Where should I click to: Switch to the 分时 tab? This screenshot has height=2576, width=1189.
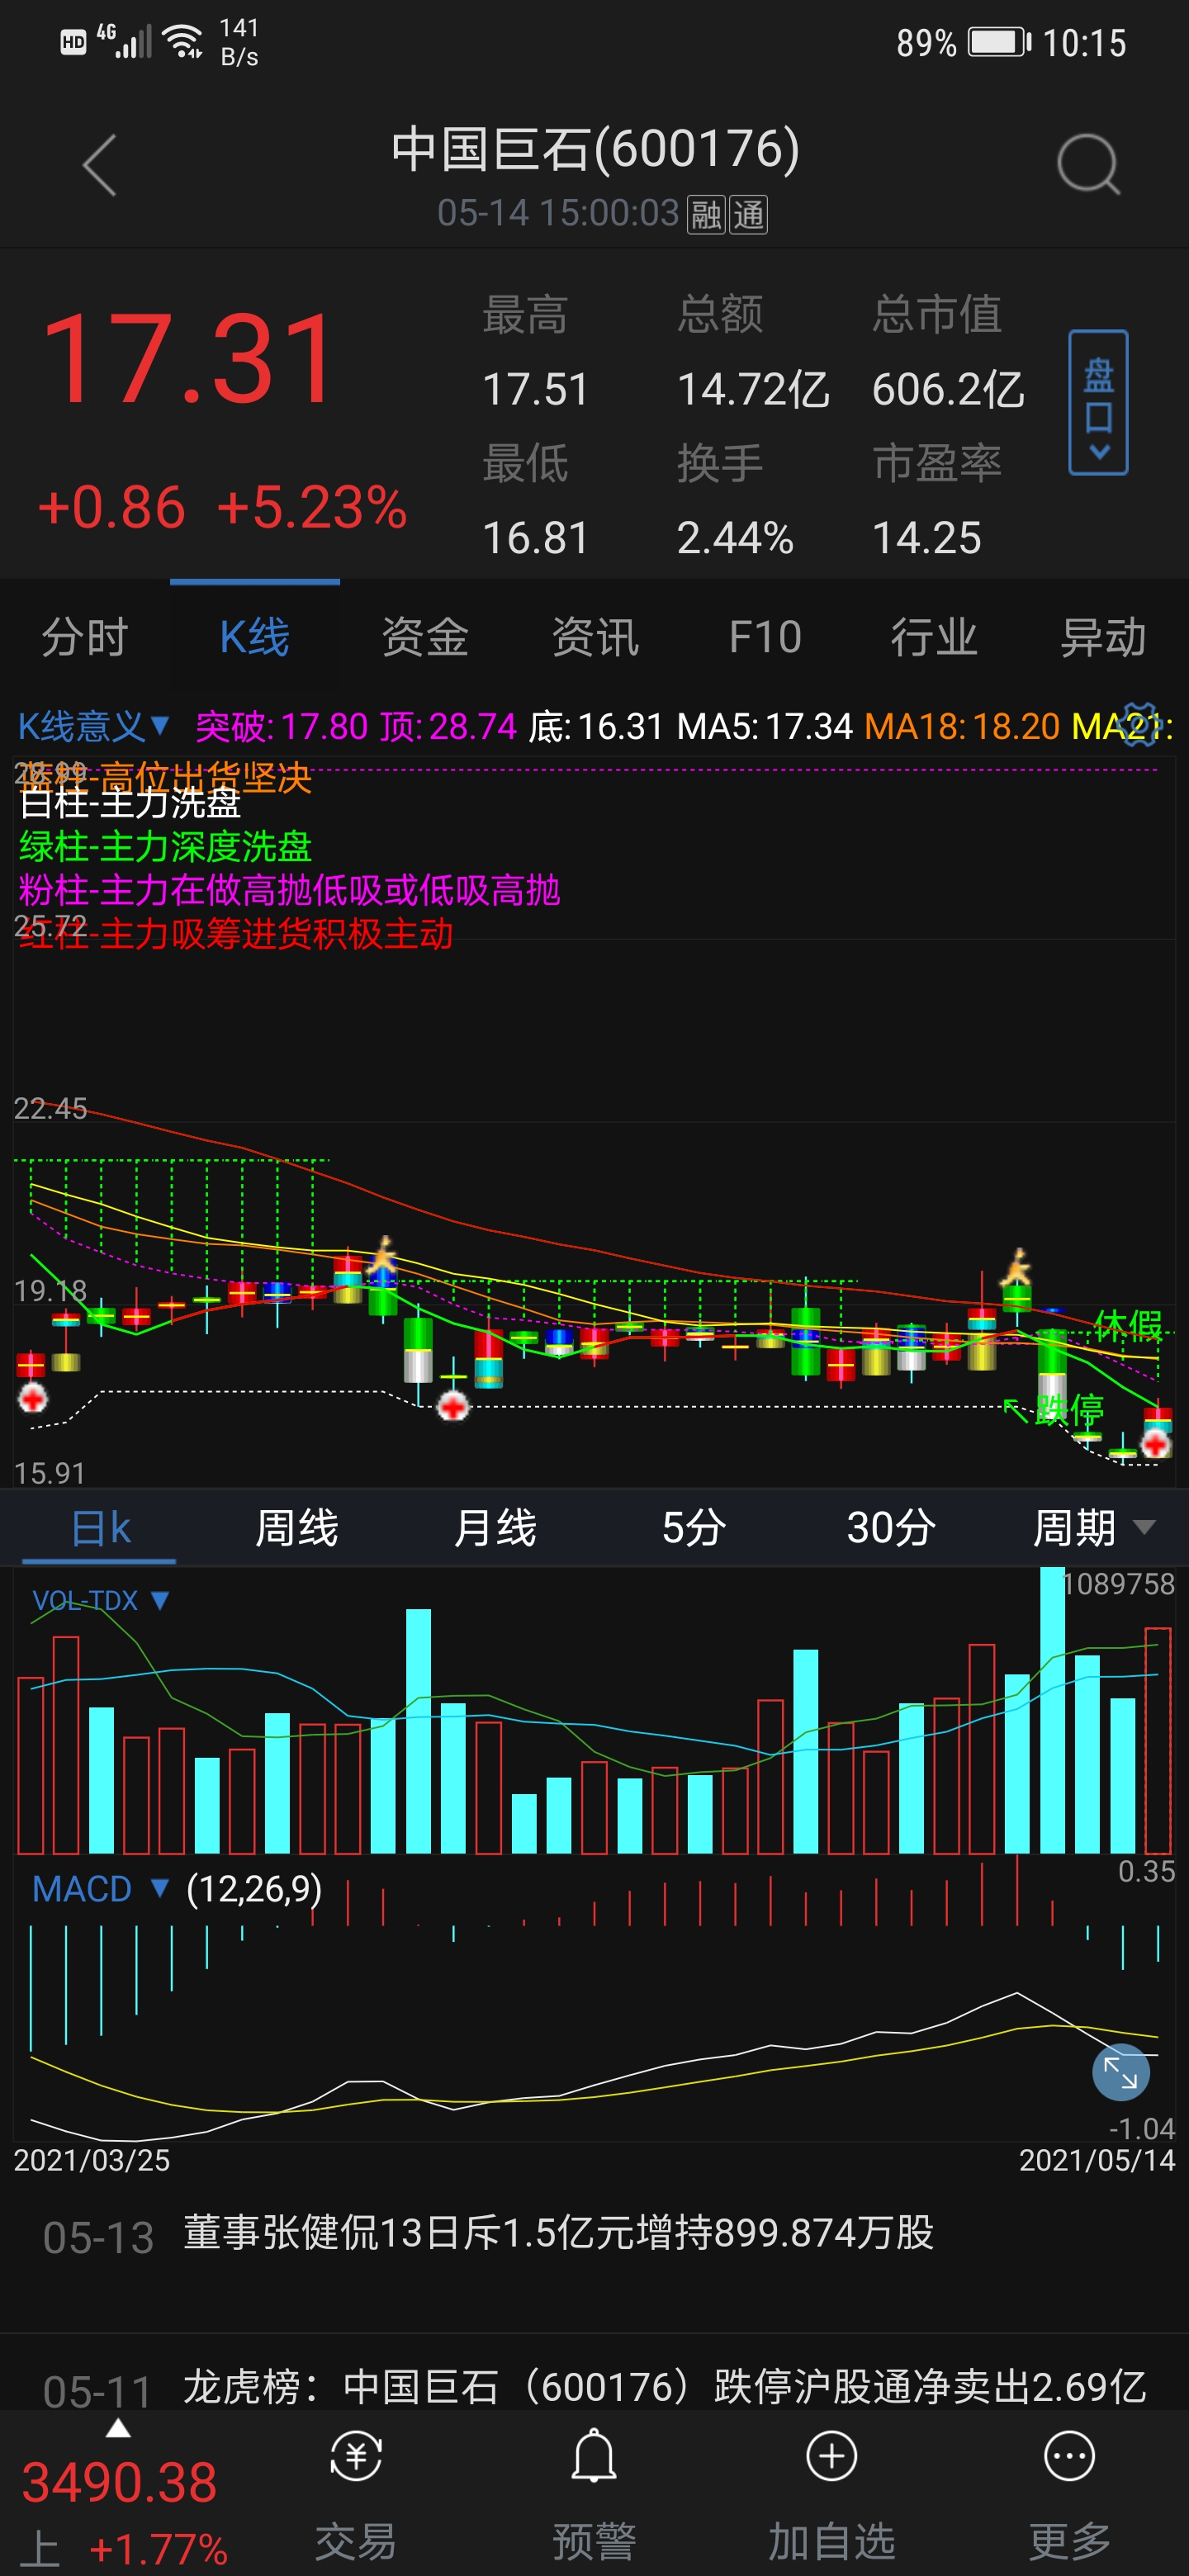[85, 637]
